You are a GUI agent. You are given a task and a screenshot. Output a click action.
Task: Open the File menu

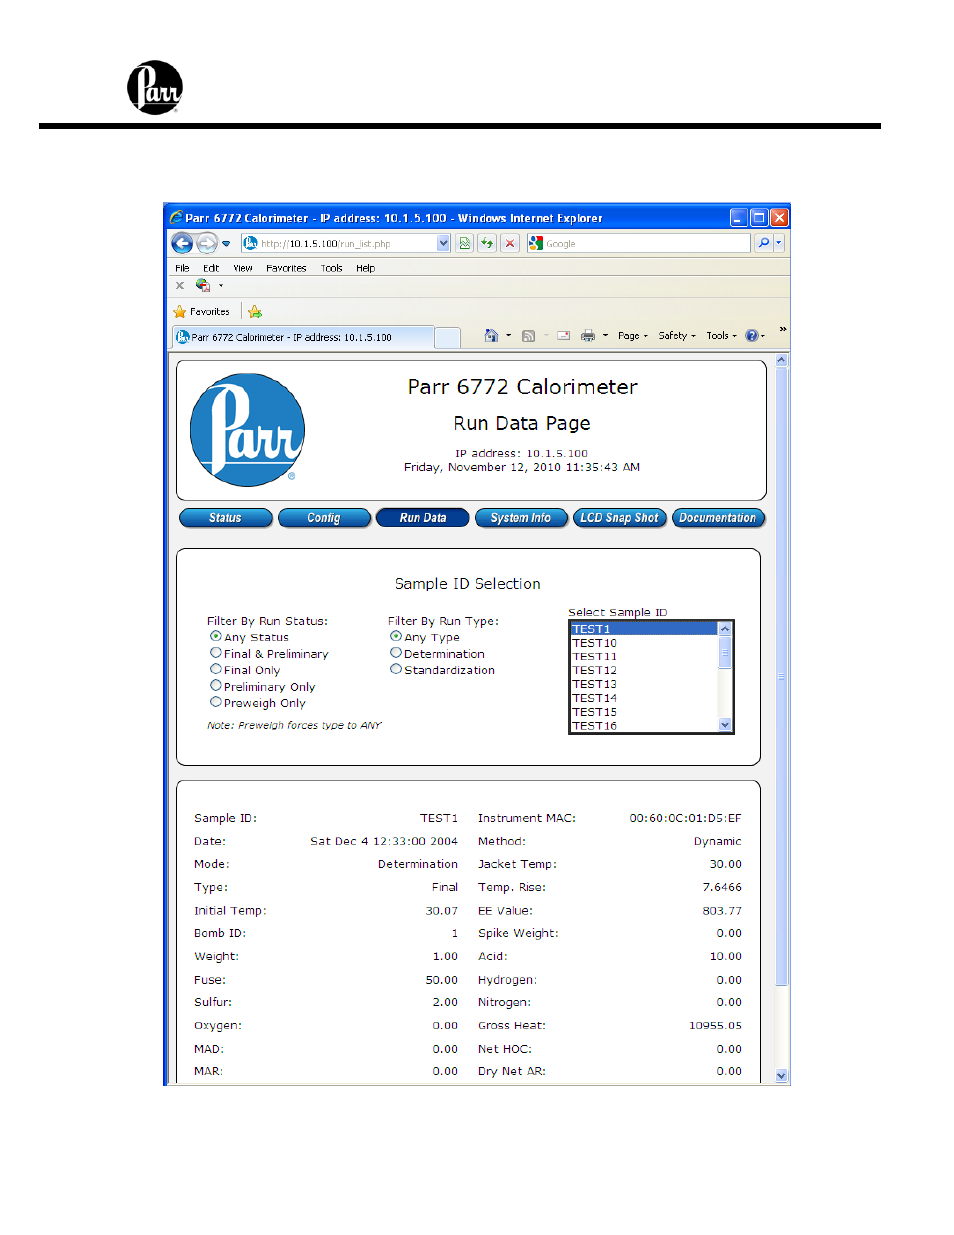tap(182, 268)
